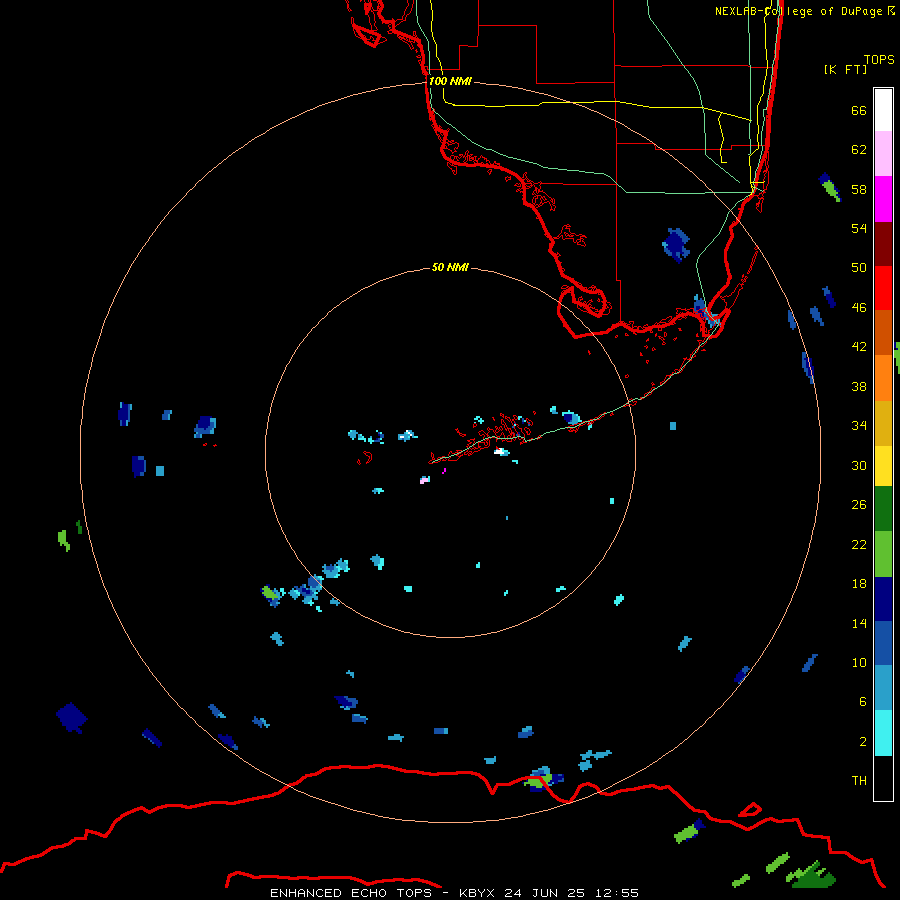Pick the magenta legend swatch near 58
This screenshot has width=900, height=900.
tap(883, 199)
